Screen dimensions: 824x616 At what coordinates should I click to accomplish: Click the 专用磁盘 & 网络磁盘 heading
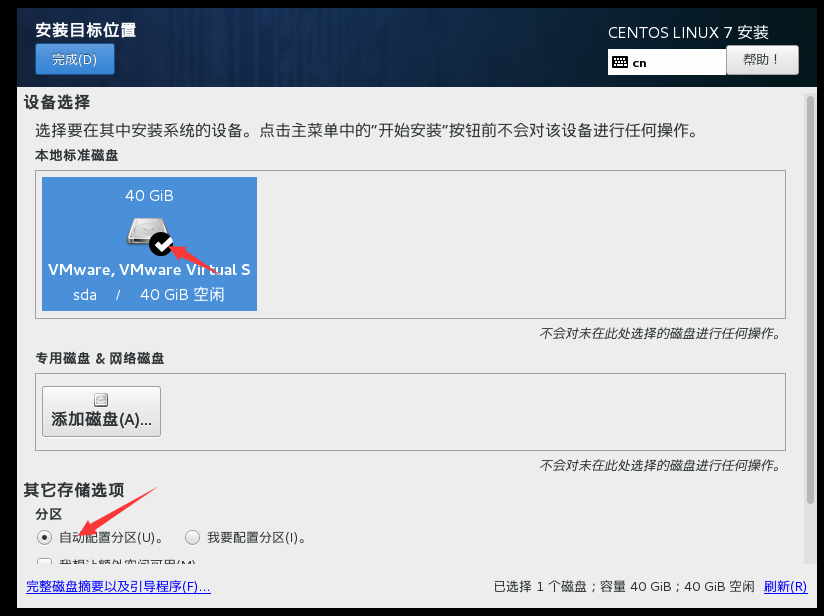click(100, 358)
